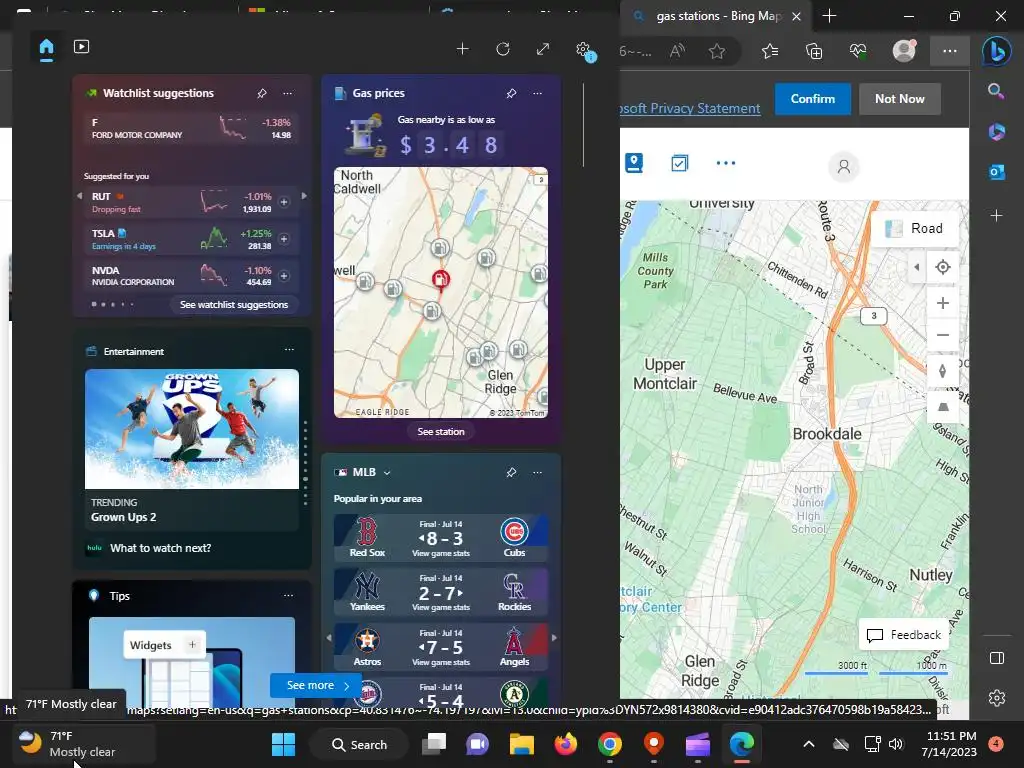Open Entertainment widget more options

(289, 350)
